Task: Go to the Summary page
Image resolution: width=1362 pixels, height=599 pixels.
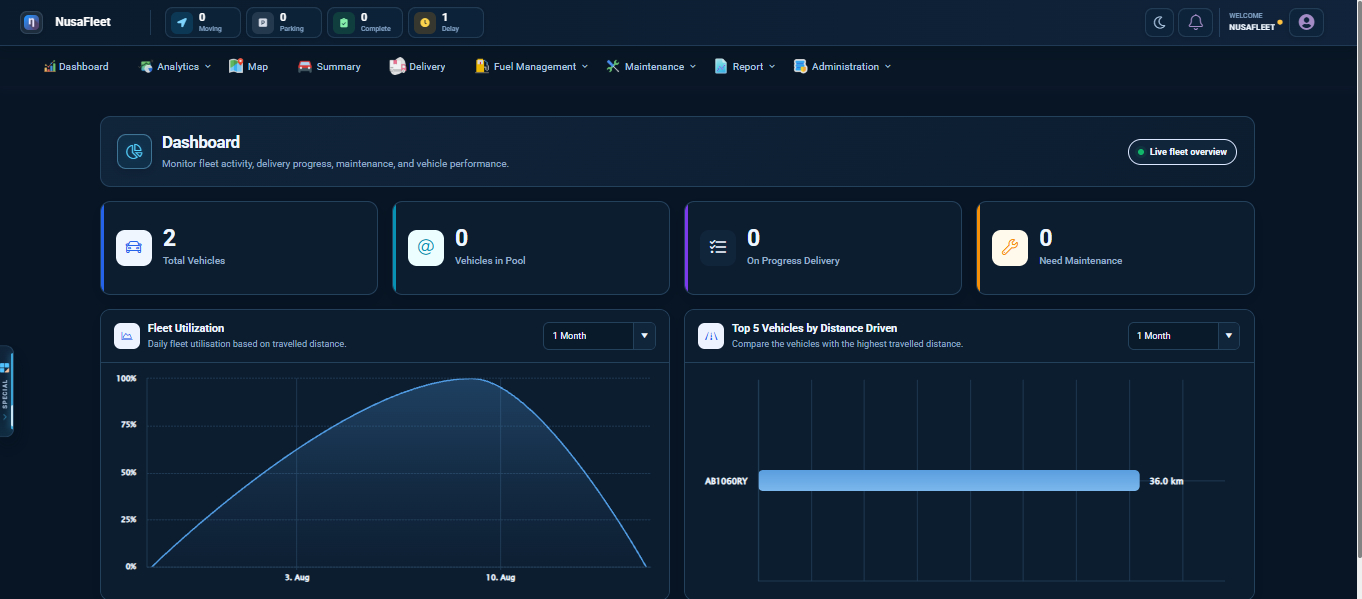Action: click(x=329, y=66)
